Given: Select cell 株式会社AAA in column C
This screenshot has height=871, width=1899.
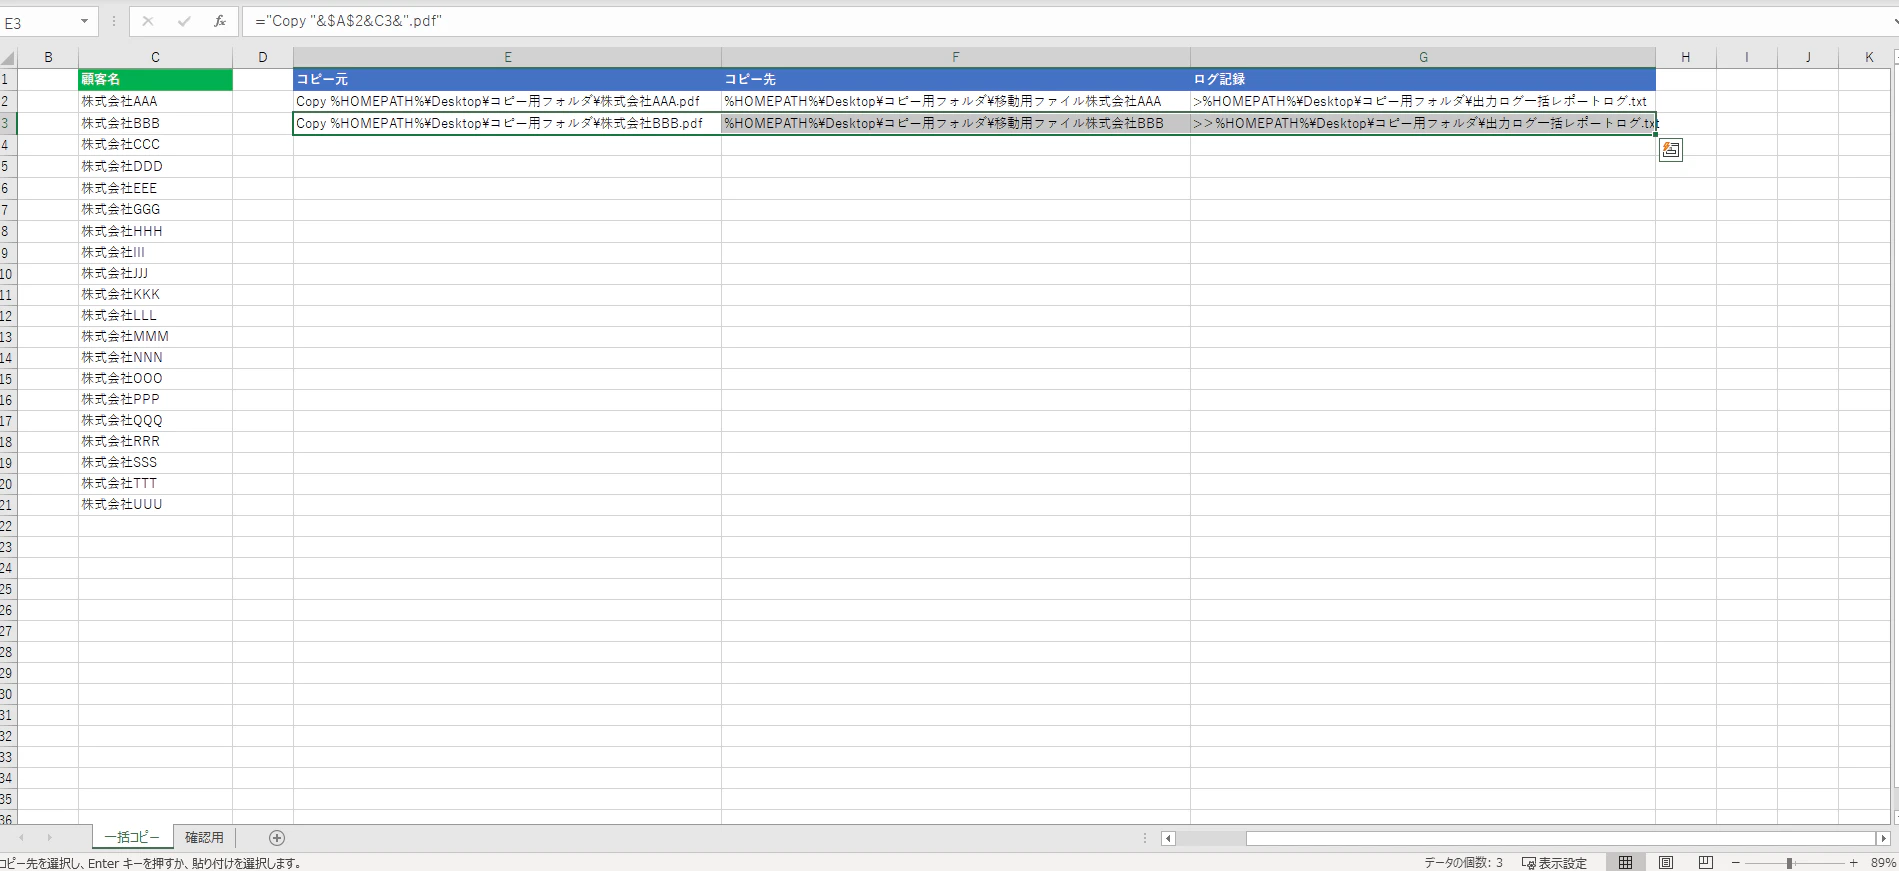Looking at the screenshot, I should [x=155, y=101].
